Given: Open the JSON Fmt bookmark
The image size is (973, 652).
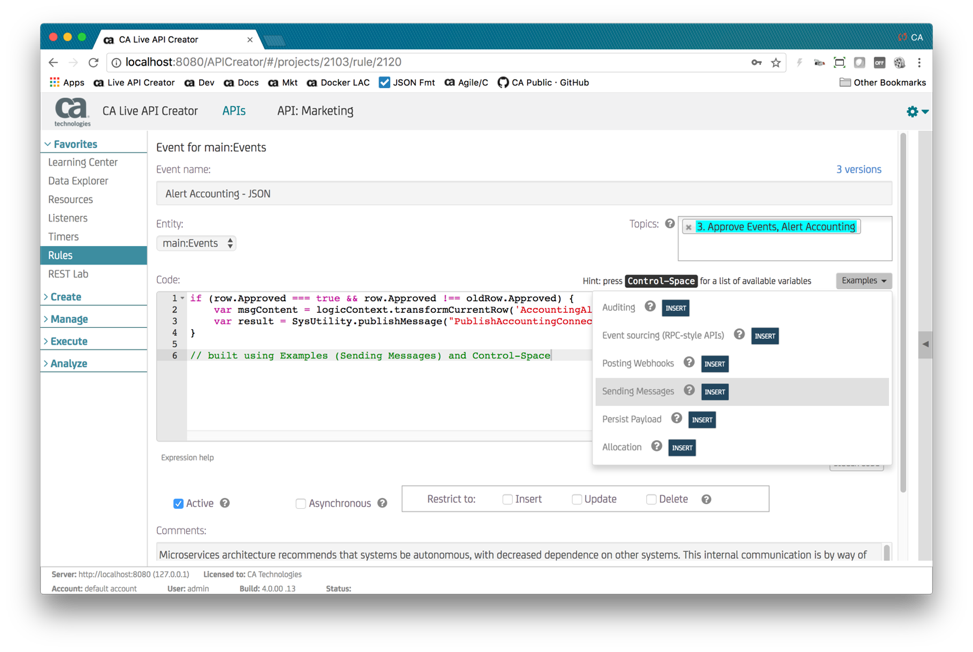Looking at the screenshot, I should (x=407, y=83).
